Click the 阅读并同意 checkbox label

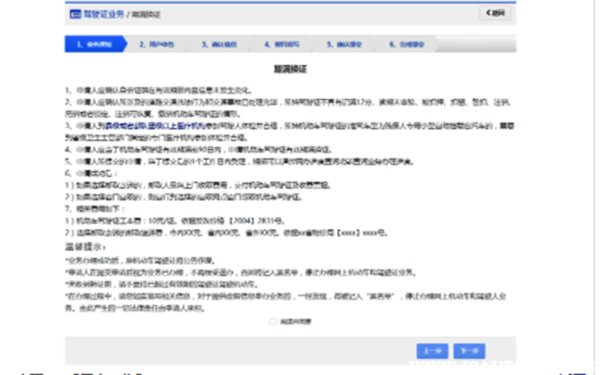point(295,321)
